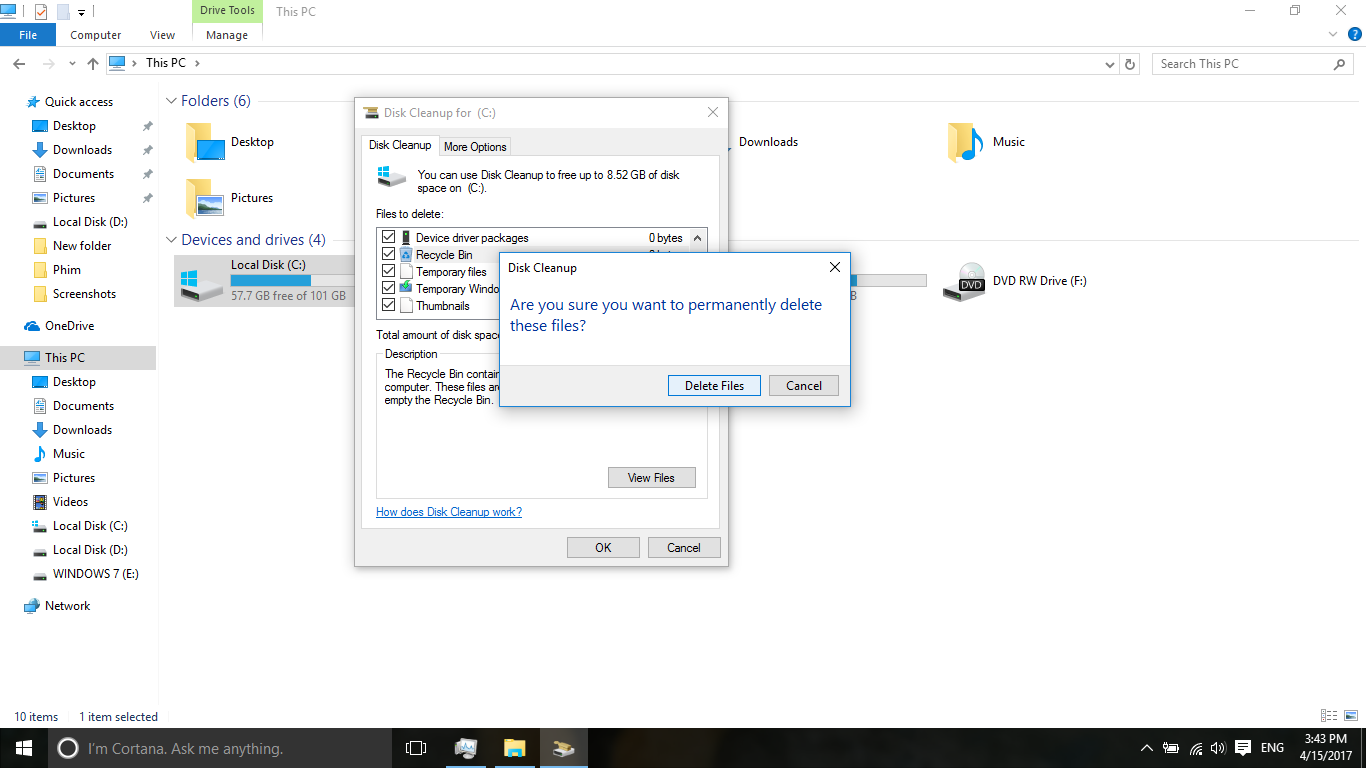
Task: Switch to the More Options tab
Action: pyautogui.click(x=474, y=146)
